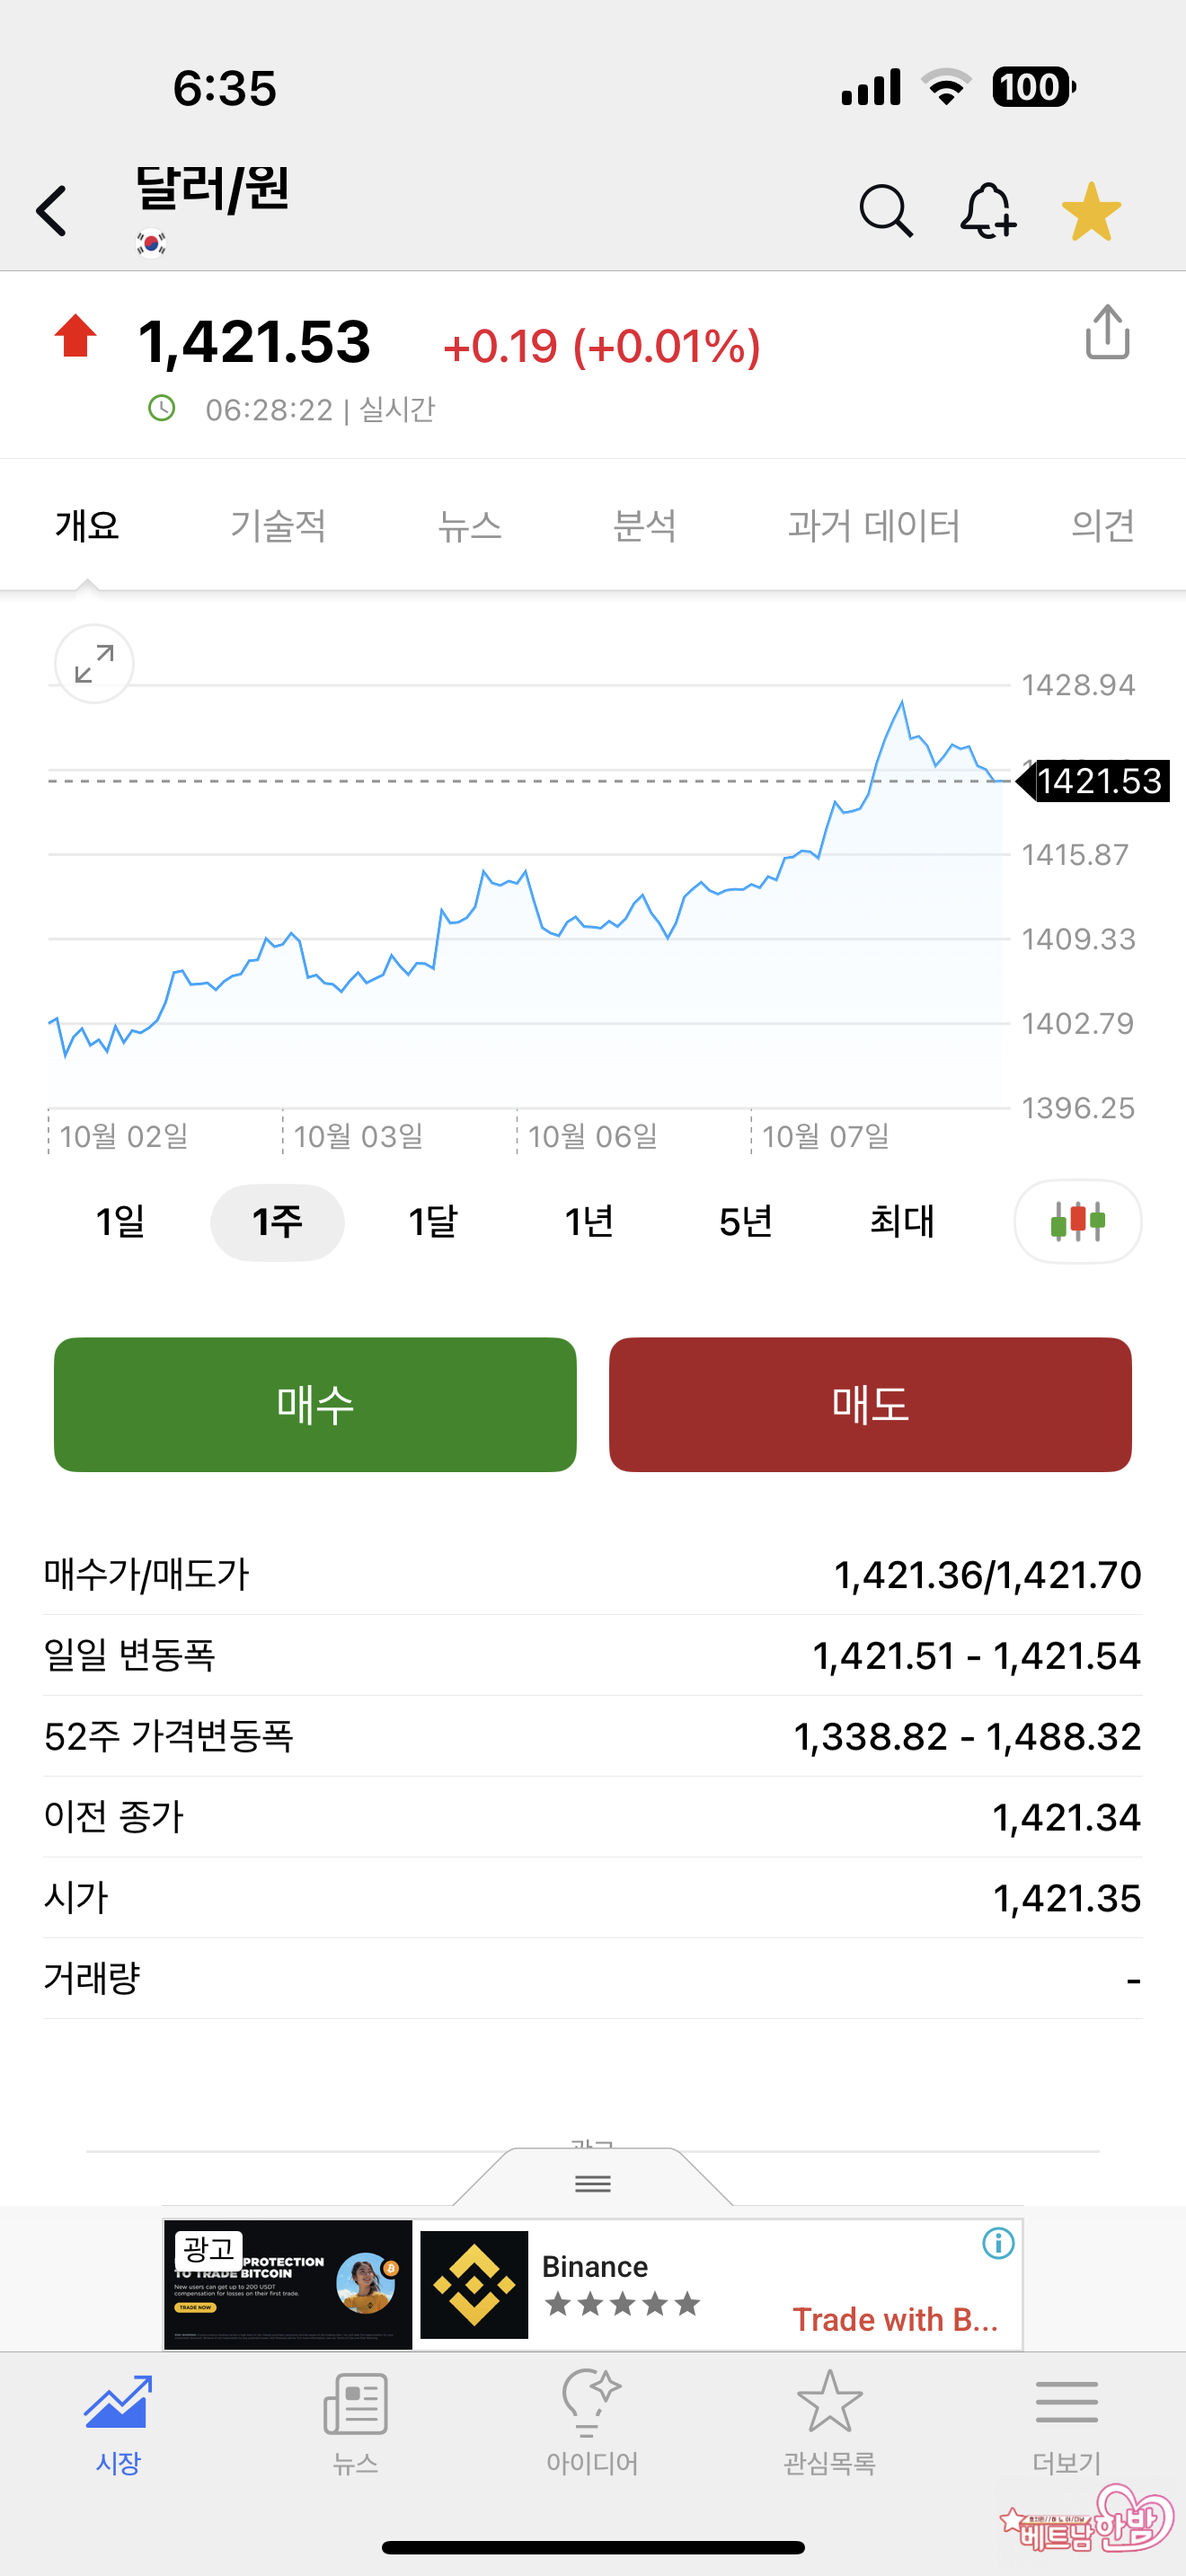Select the 1일 time range
The width and height of the screenshot is (1186, 2576).
(120, 1221)
